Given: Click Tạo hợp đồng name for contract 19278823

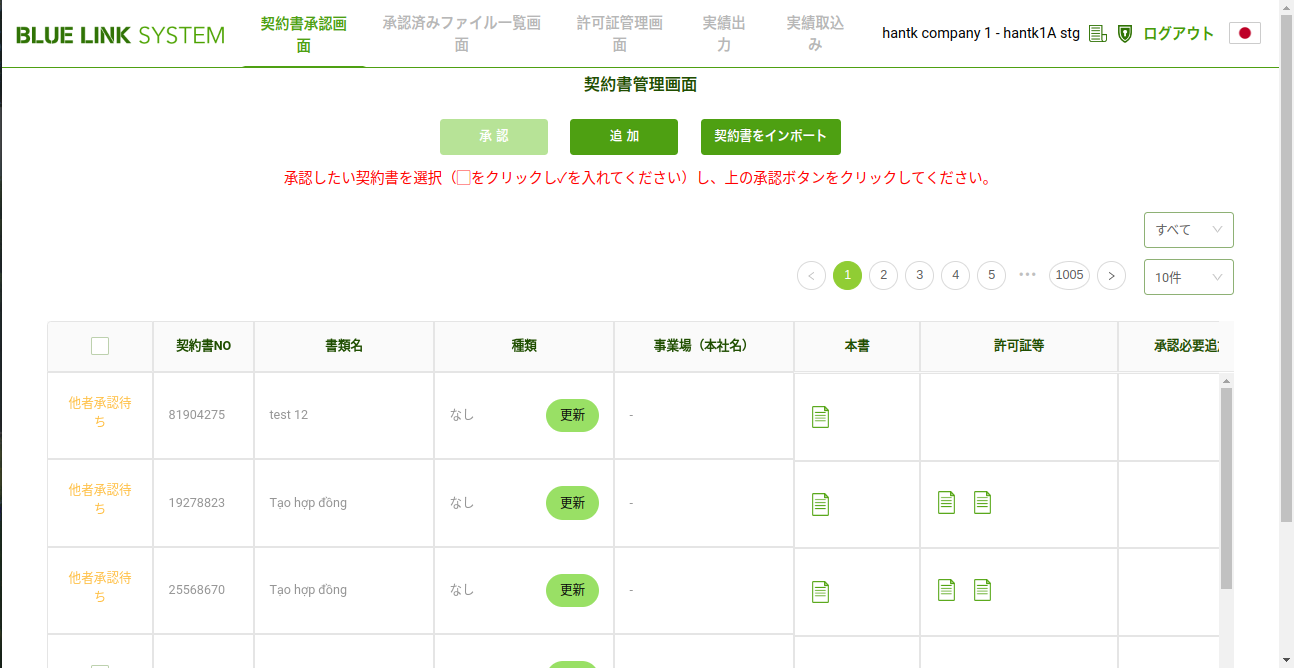Looking at the screenshot, I should click(308, 503).
